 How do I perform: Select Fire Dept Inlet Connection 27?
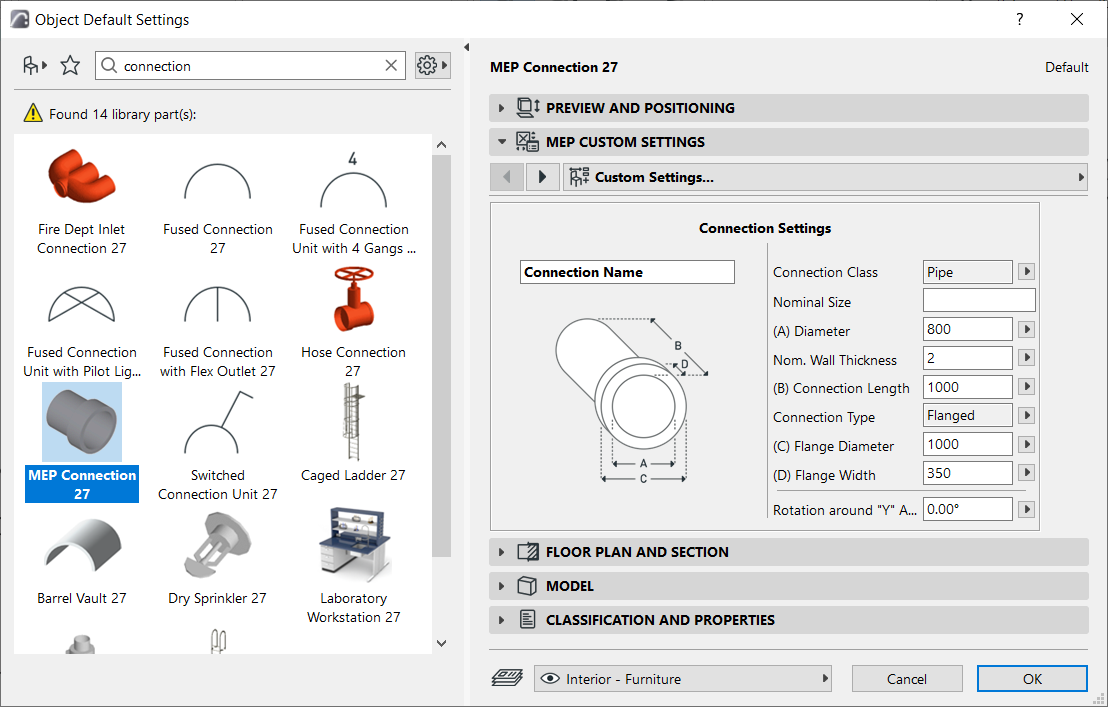(x=82, y=202)
